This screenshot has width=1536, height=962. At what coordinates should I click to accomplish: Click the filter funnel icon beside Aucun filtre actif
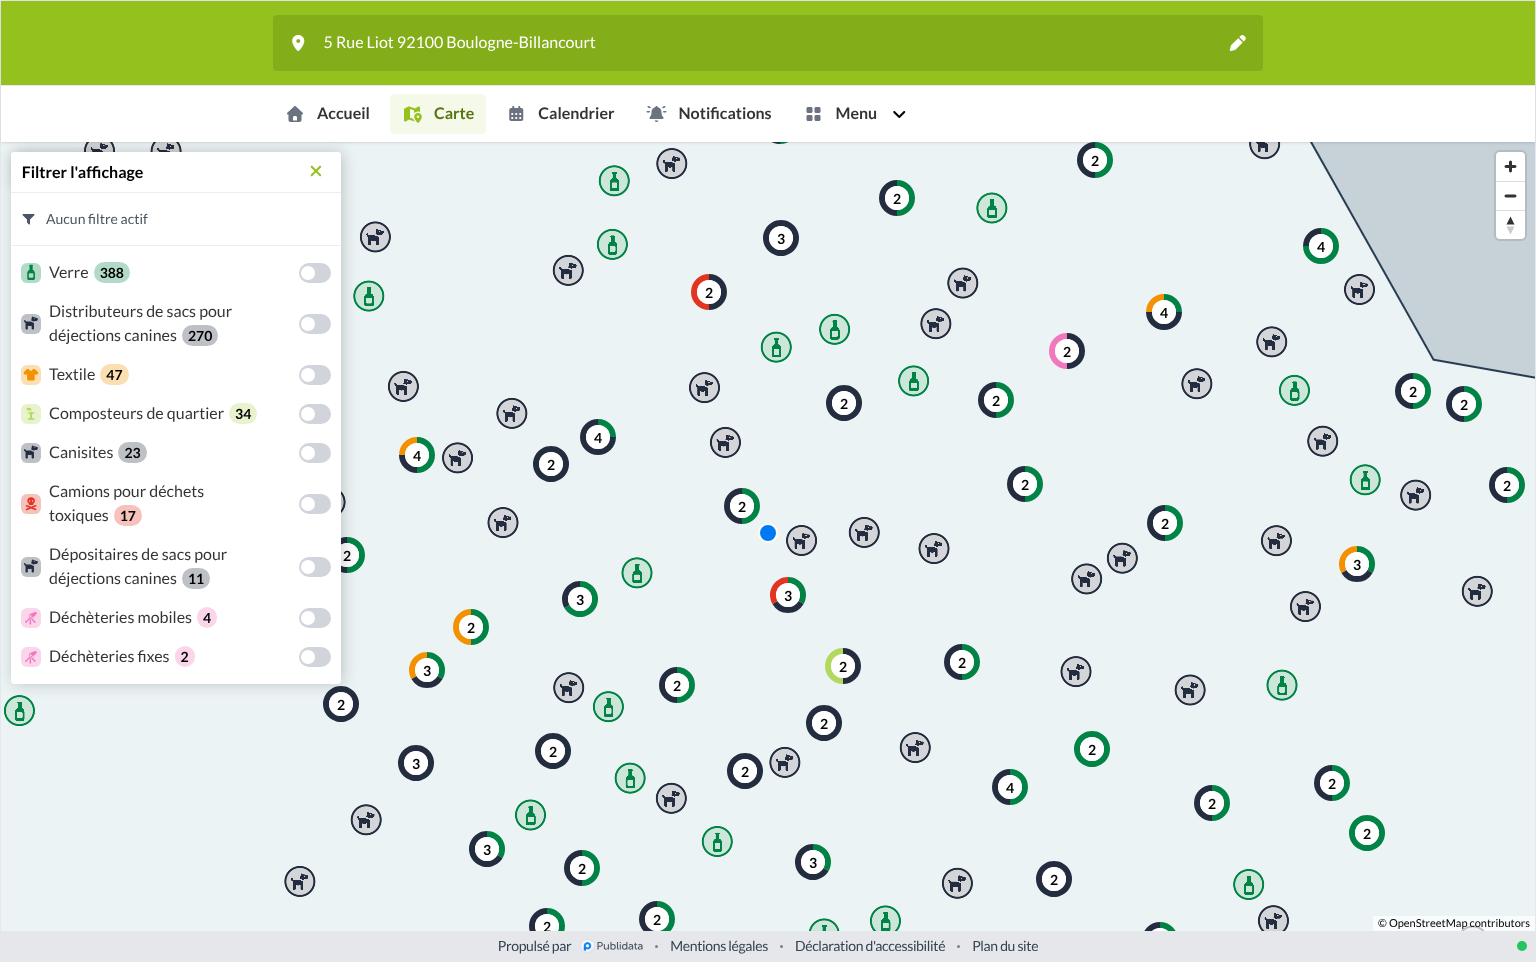[28, 219]
